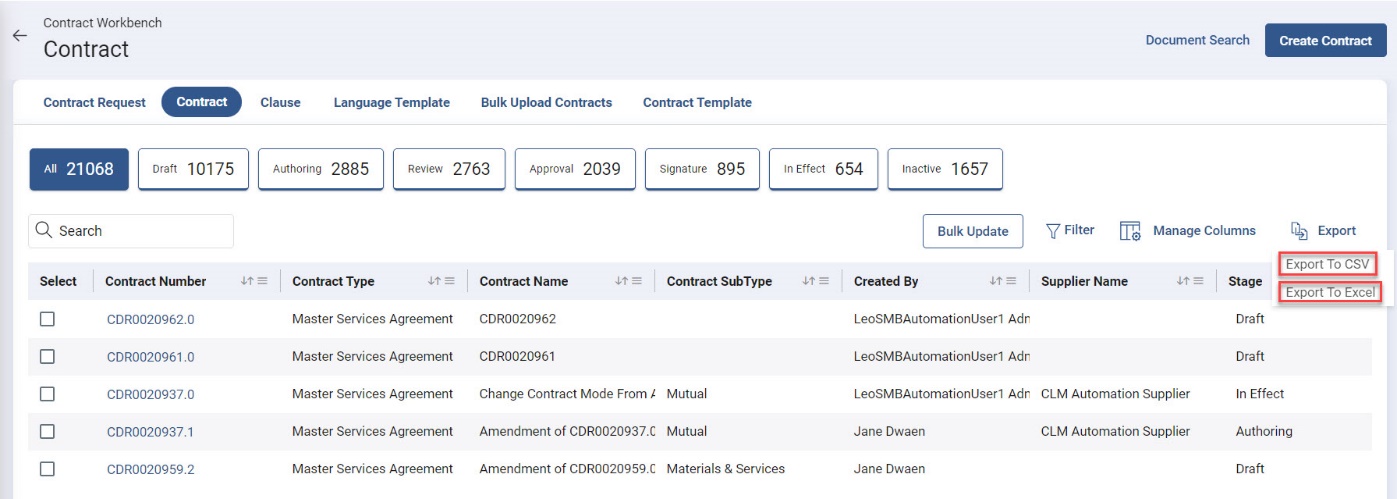The height and width of the screenshot is (499, 1397).
Task: Tick the checkbox for CDR0020959.2
Action: click(x=47, y=469)
